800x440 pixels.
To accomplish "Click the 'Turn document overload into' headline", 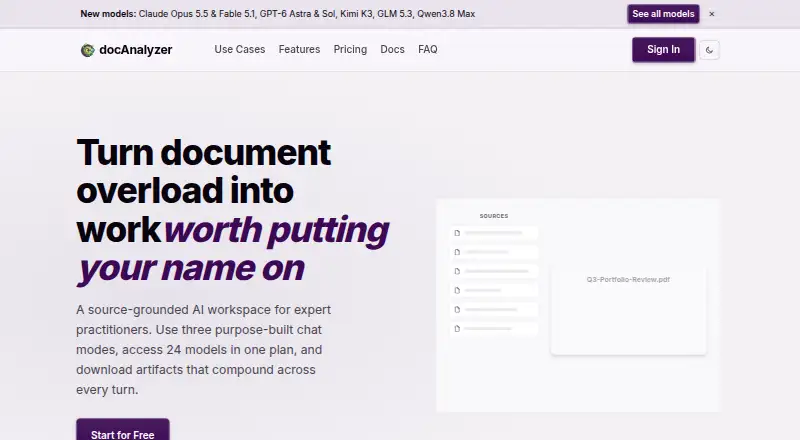I will (204, 171).
